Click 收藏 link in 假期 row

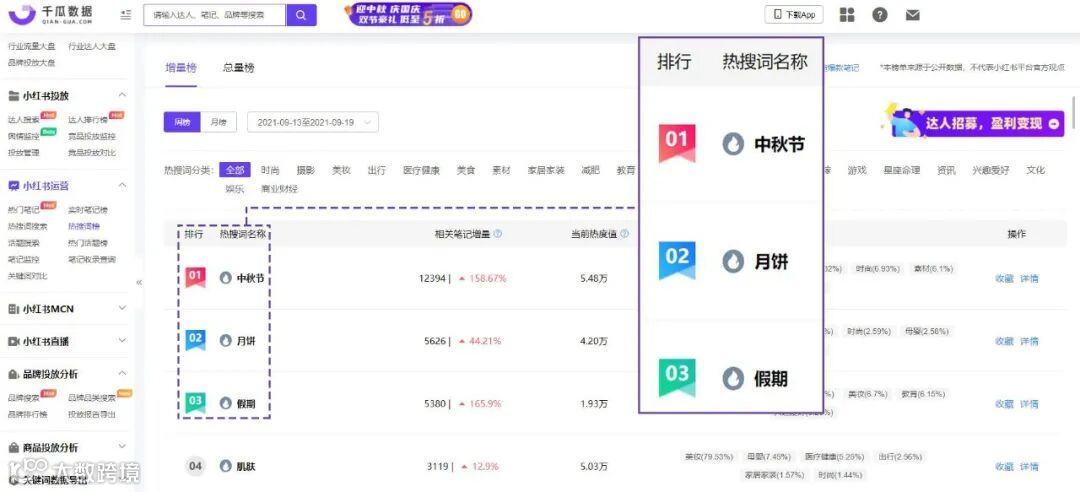(1004, 404)
